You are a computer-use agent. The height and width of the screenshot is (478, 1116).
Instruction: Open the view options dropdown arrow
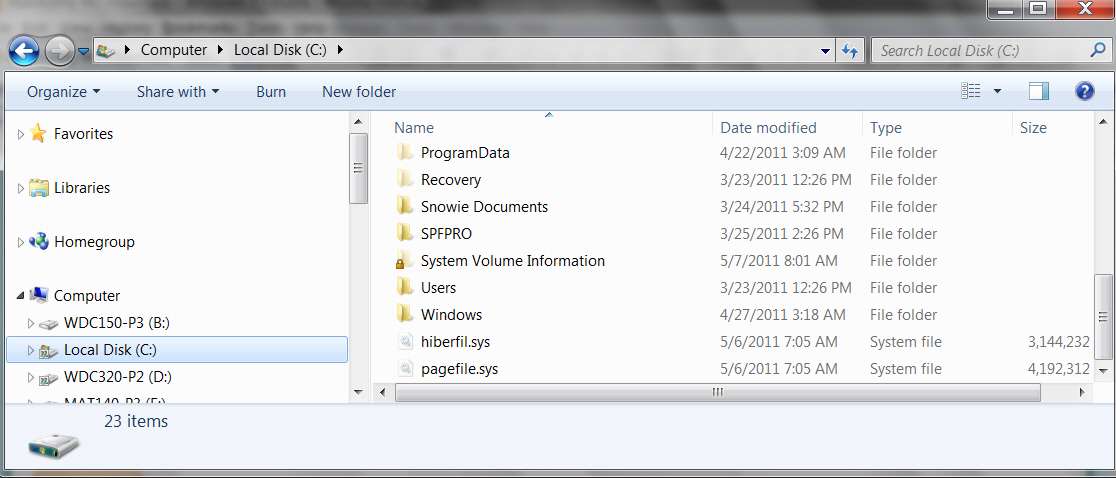tap(997, 91)
